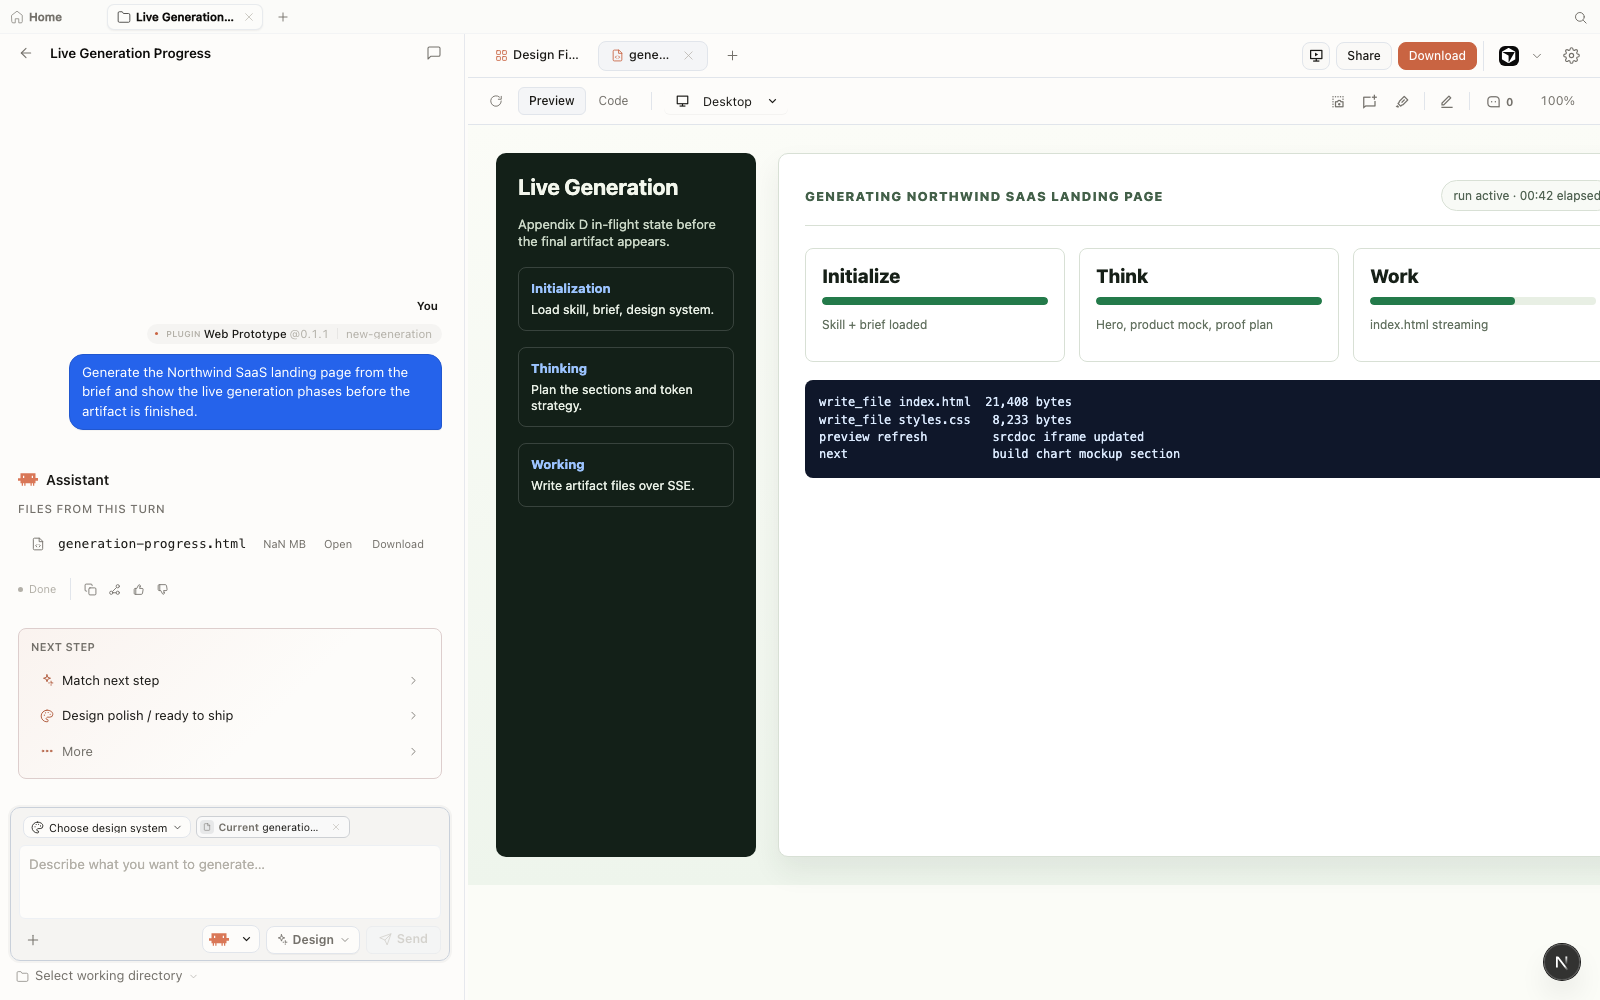Expand Design polish / ready to ship
This screenshot has width=1600, height=1000.
tap(230, 716)
